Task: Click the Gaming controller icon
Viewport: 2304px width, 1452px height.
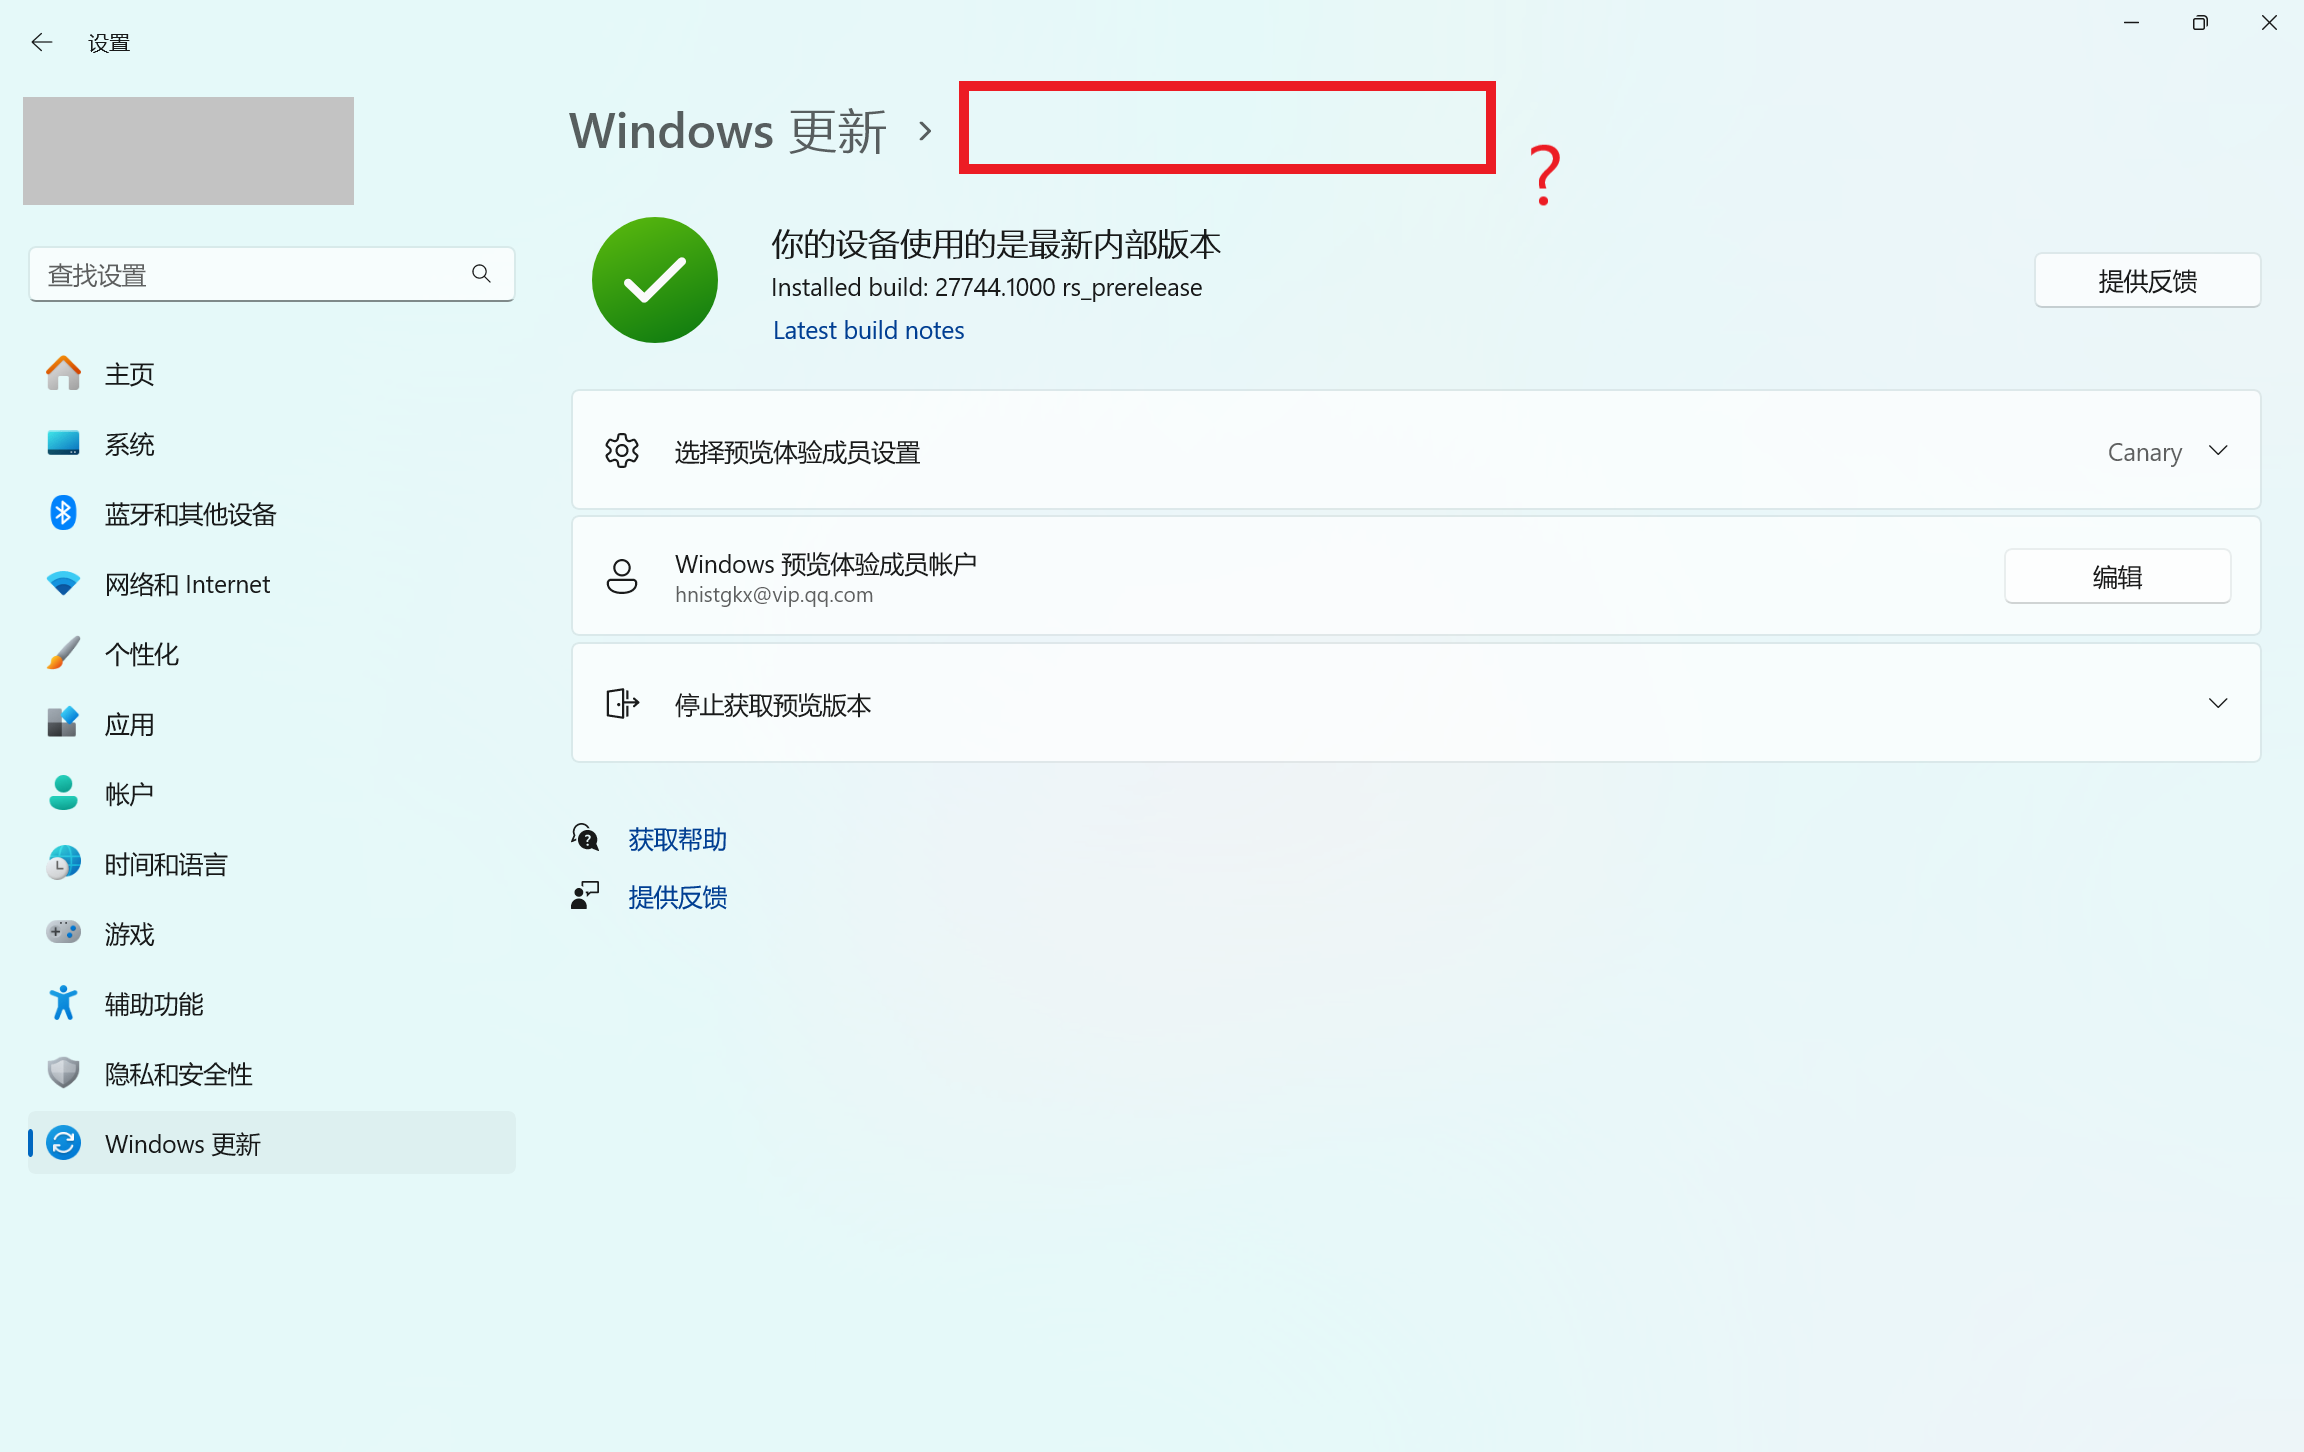Action: [x=63, y=933]
